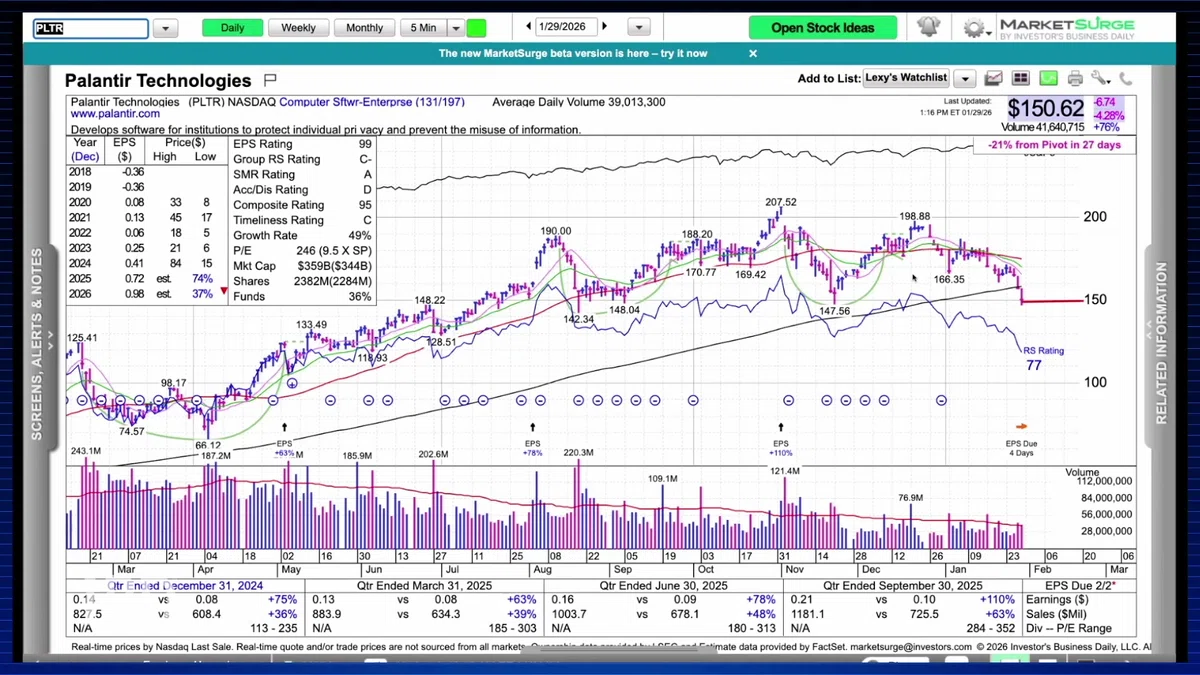Screen dimensions: 1200x675
Task: Click the 1/29/2026 date field
Action: (567, 27)
